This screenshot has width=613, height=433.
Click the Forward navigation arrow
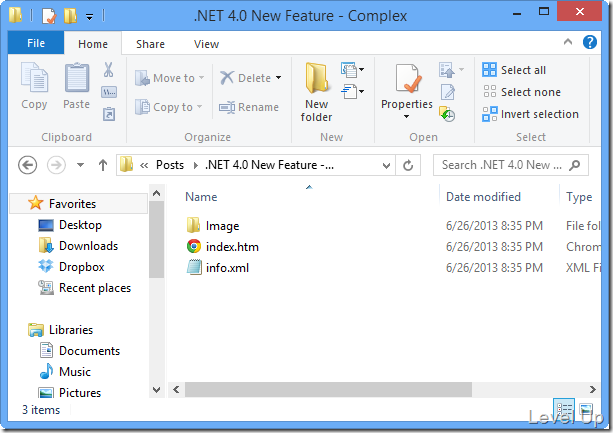[x=56, y=165]
